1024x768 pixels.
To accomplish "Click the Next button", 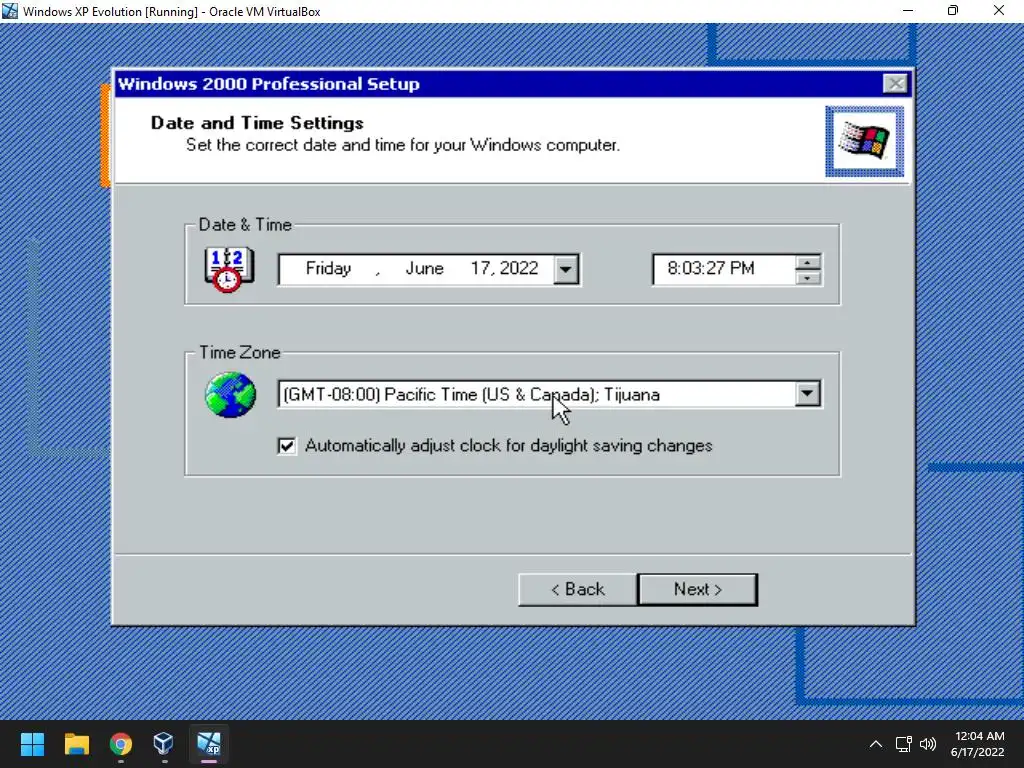I will click(697, 590).
